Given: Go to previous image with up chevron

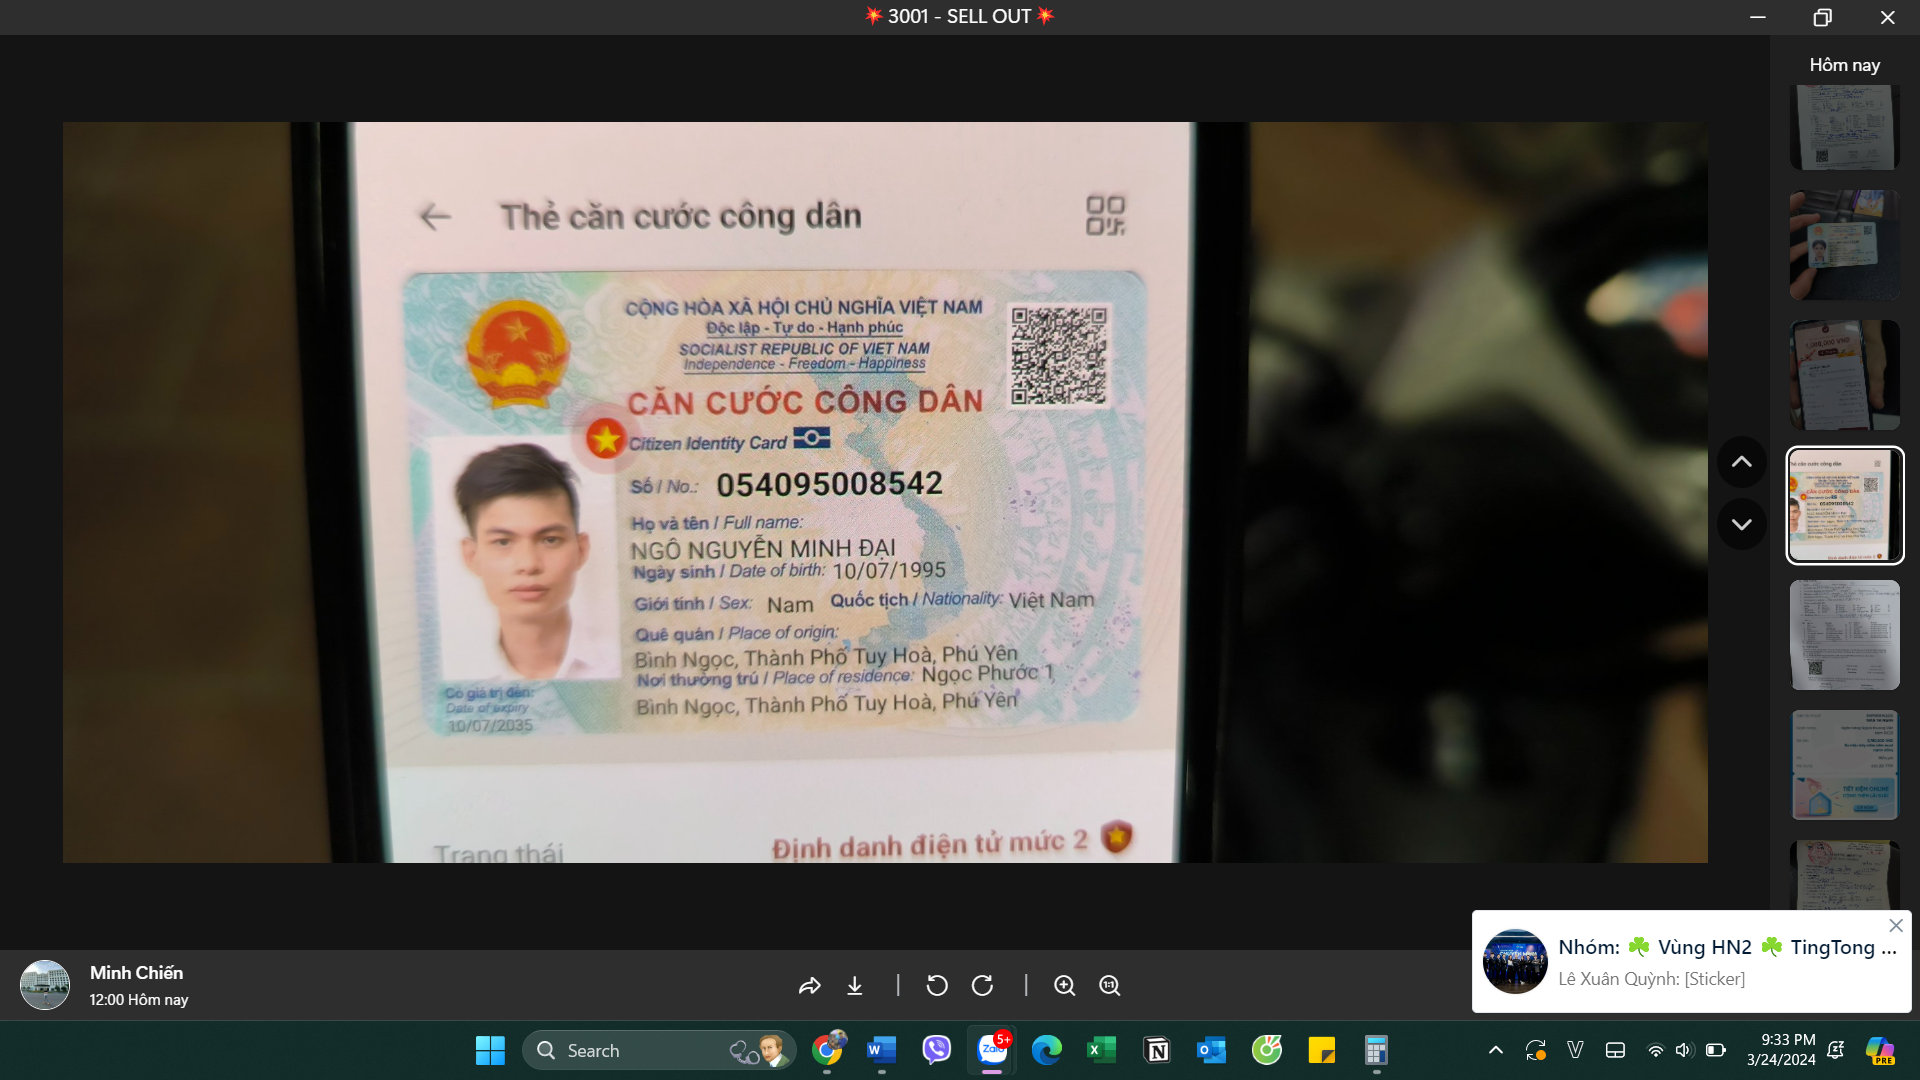Looking at the screenshot, I should pyautogui.click(x=1741, y=462).
